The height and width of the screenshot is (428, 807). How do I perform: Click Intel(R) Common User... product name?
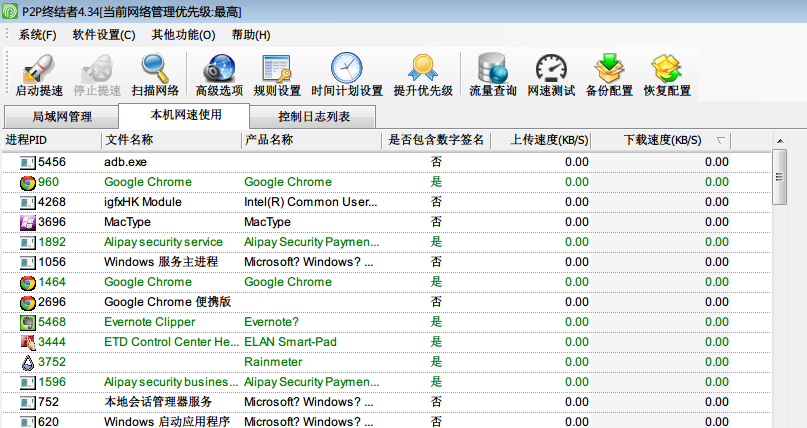tap(310, 202)
